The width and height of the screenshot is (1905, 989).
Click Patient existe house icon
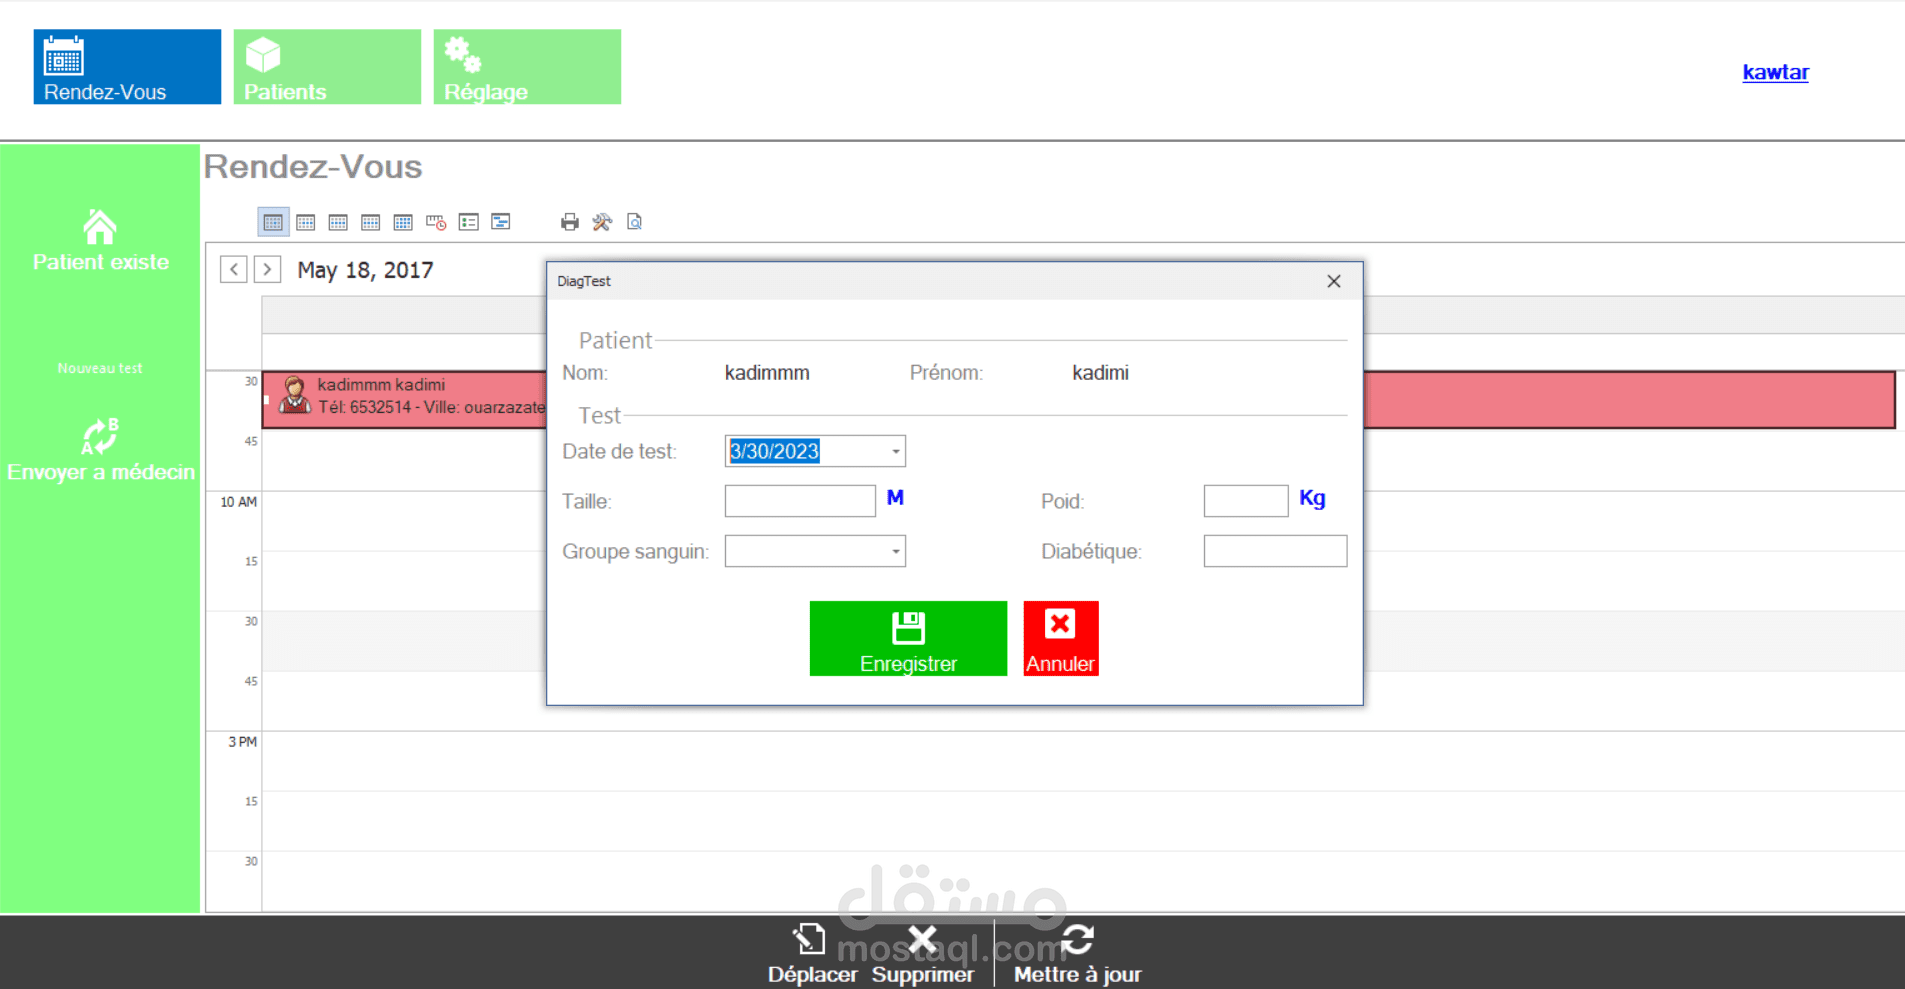point(100,228)
